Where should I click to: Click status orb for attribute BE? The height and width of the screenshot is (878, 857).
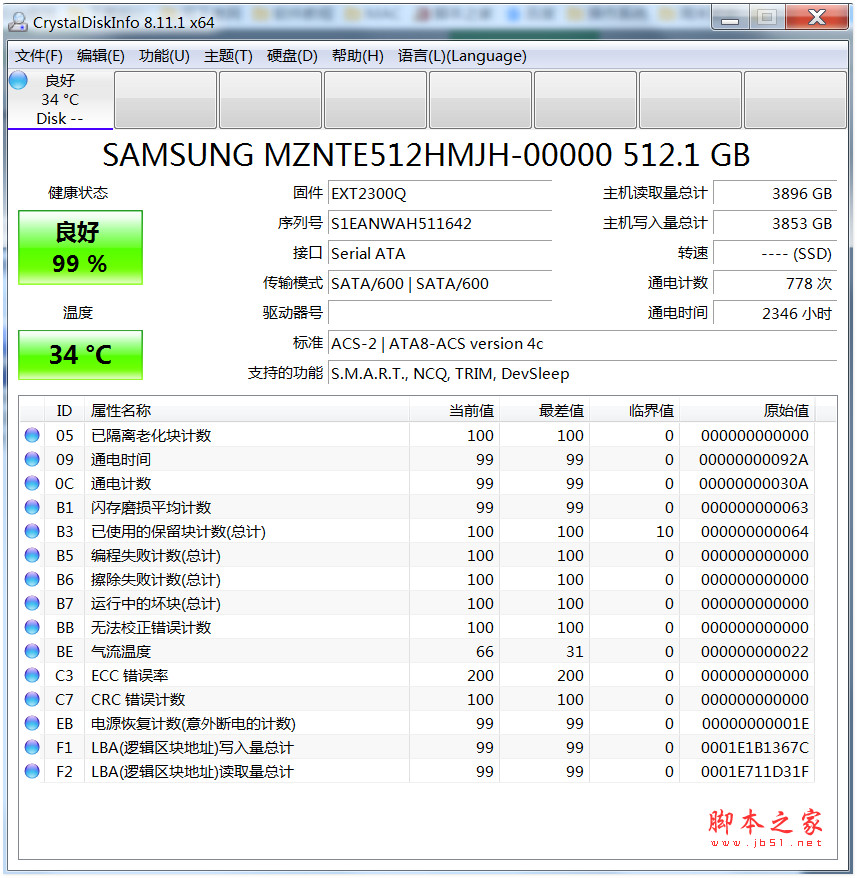pos(32,651)
